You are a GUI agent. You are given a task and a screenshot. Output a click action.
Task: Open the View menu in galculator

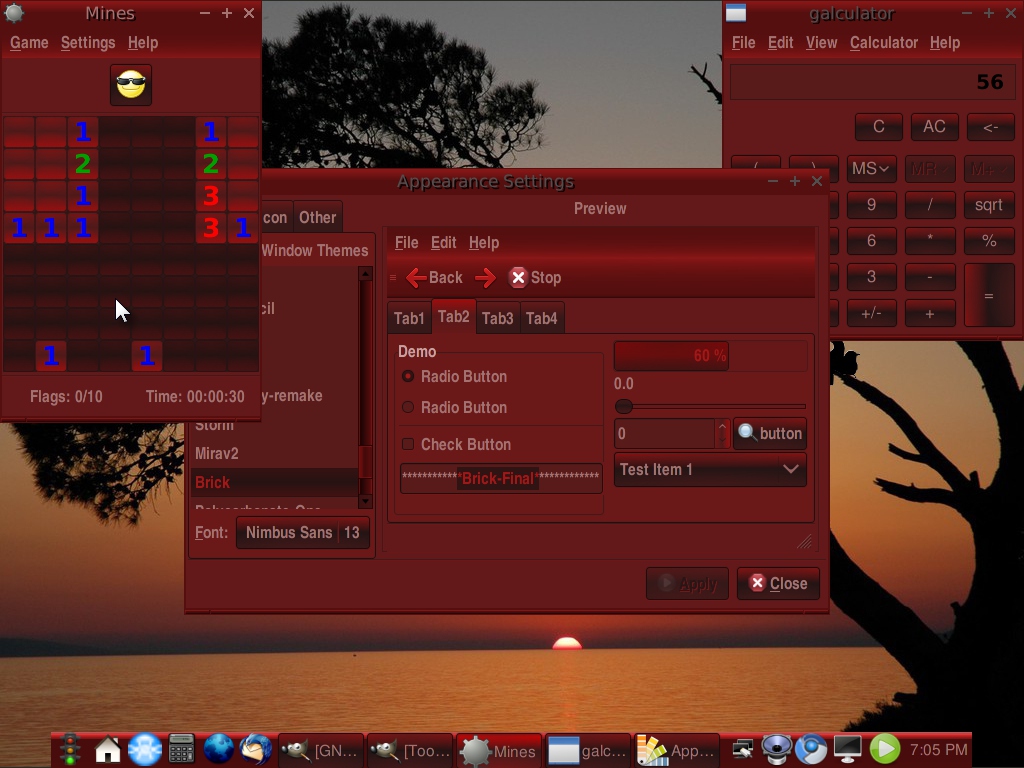pyautogui.click(x=821, y=43)
